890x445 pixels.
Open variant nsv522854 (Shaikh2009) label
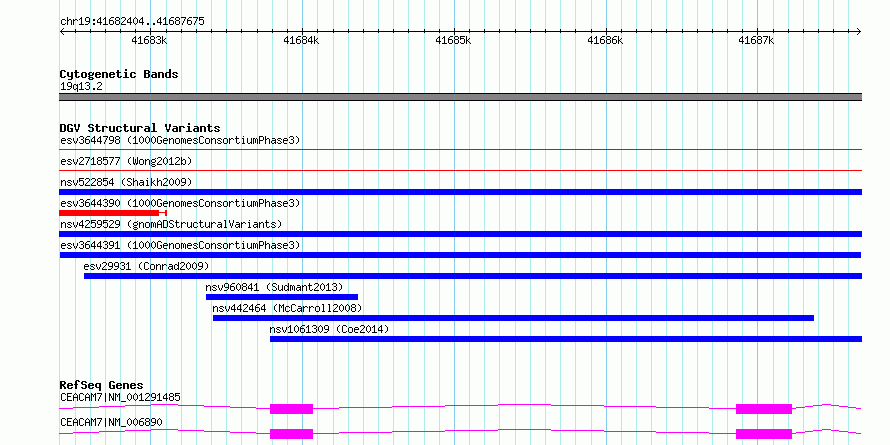click(x=126, y=182)
